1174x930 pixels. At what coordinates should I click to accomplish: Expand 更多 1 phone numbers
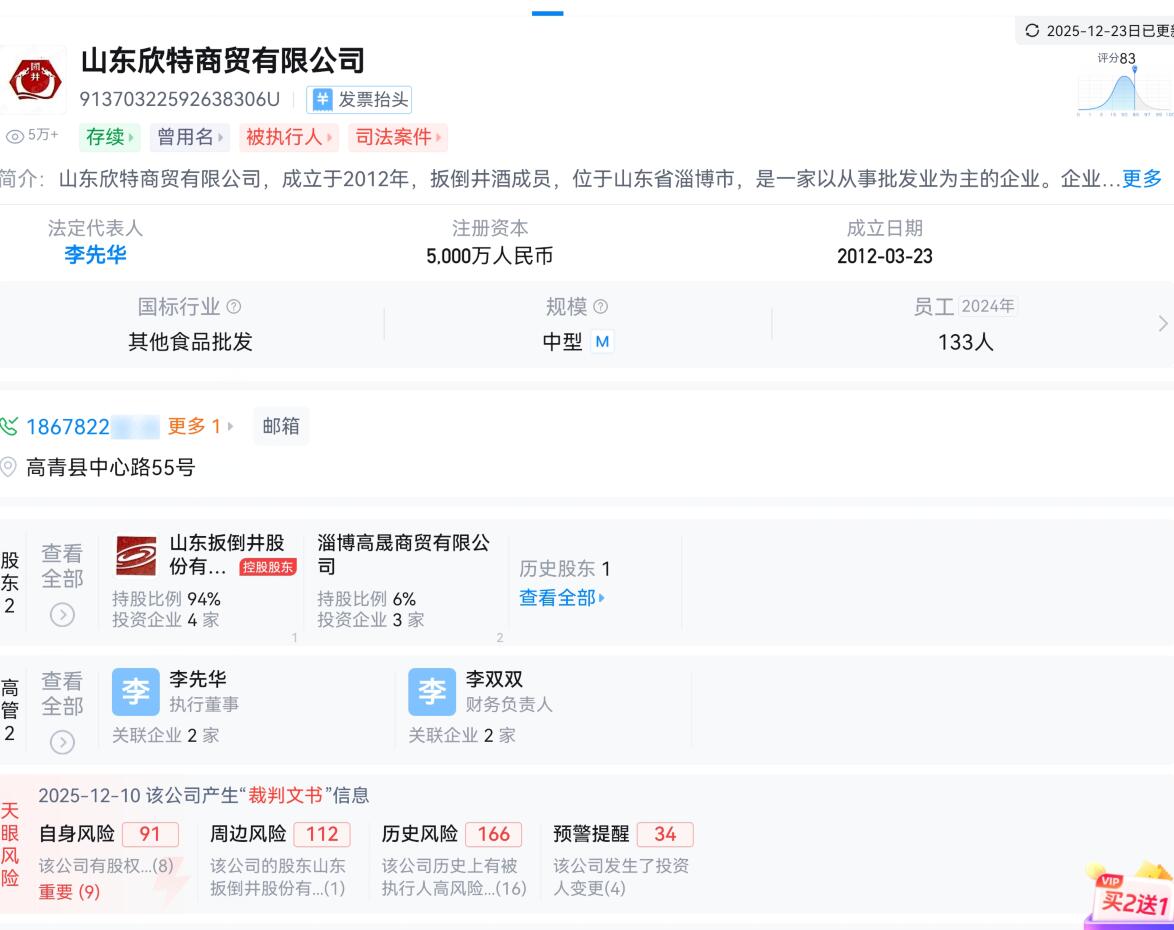click(x=200, y=427)
